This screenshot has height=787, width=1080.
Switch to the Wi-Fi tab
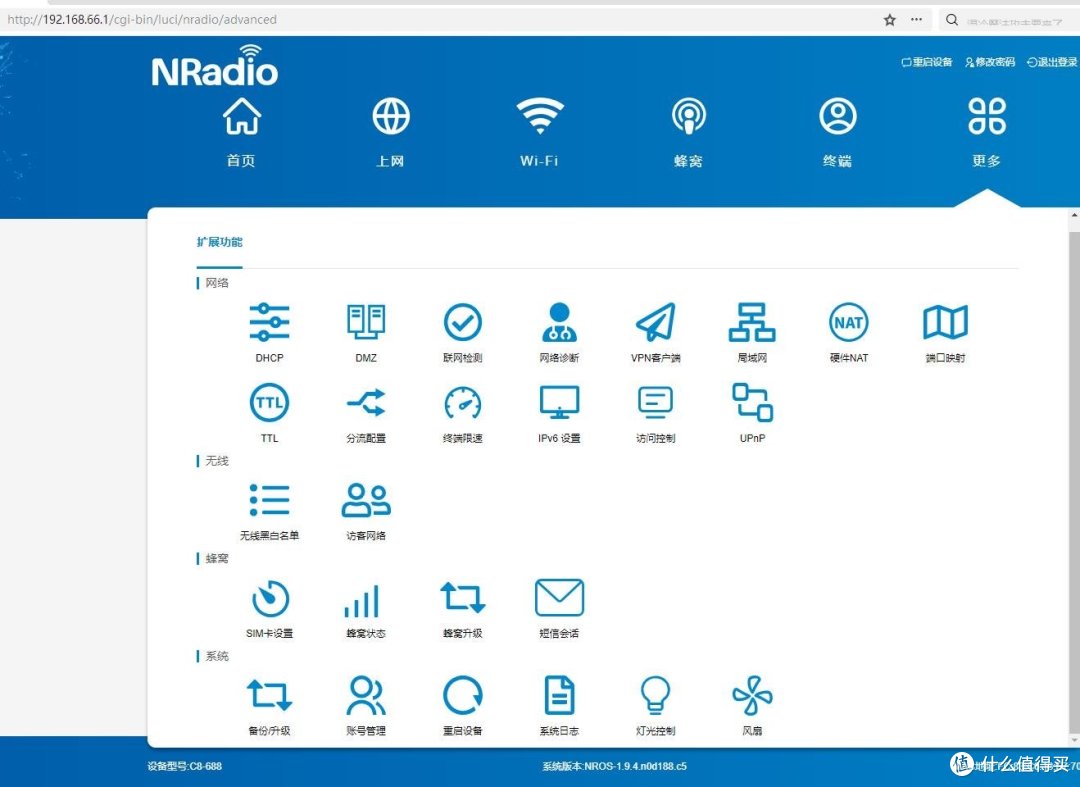pos(539,133)
